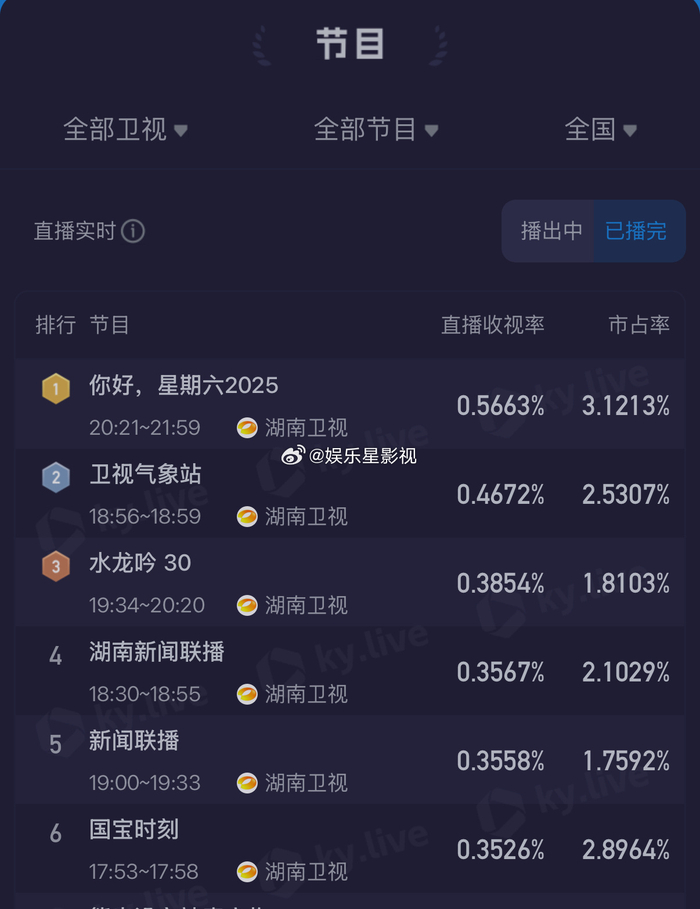Switch to 播出中 programs

551,231
